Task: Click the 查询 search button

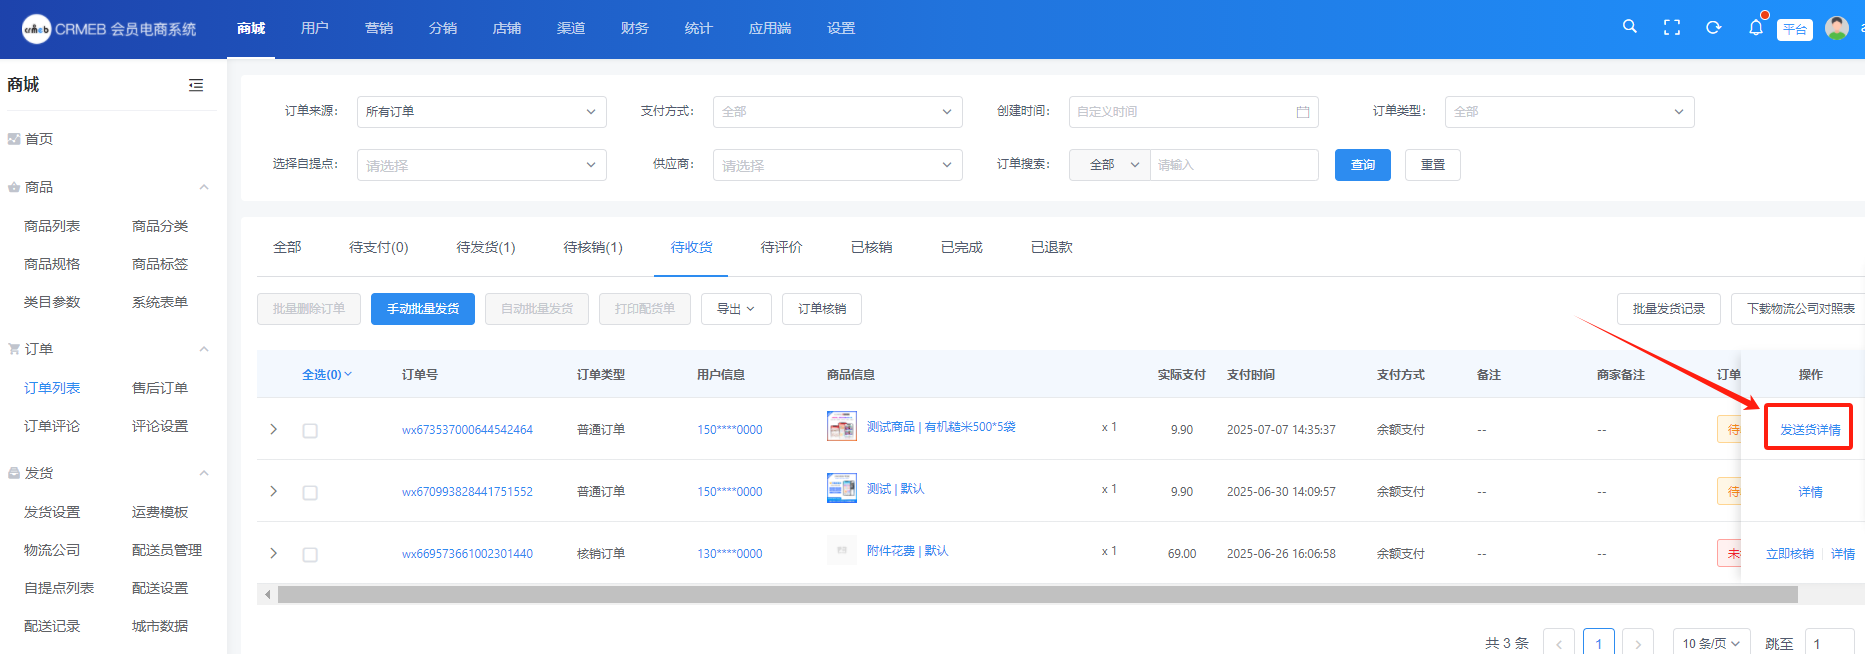Action: point(1363,165)
